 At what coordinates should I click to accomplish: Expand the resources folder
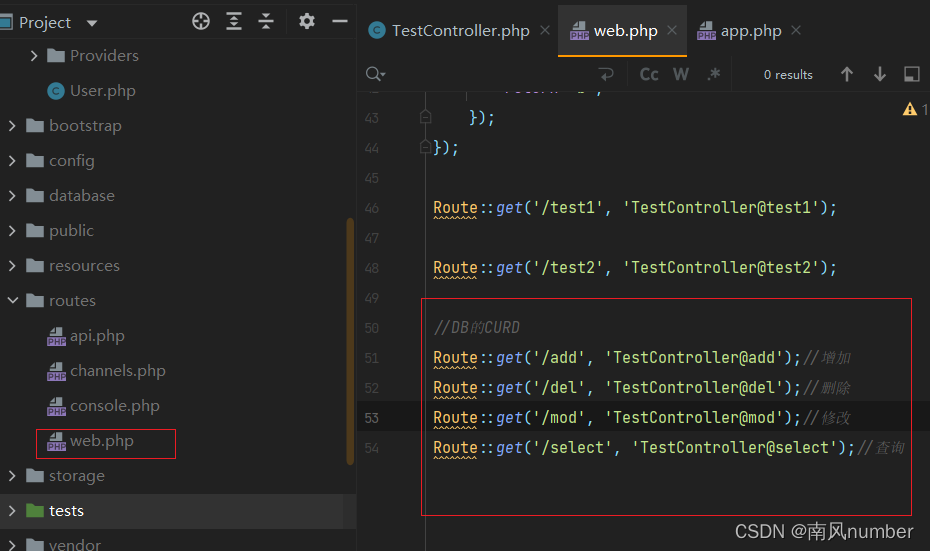12,266
